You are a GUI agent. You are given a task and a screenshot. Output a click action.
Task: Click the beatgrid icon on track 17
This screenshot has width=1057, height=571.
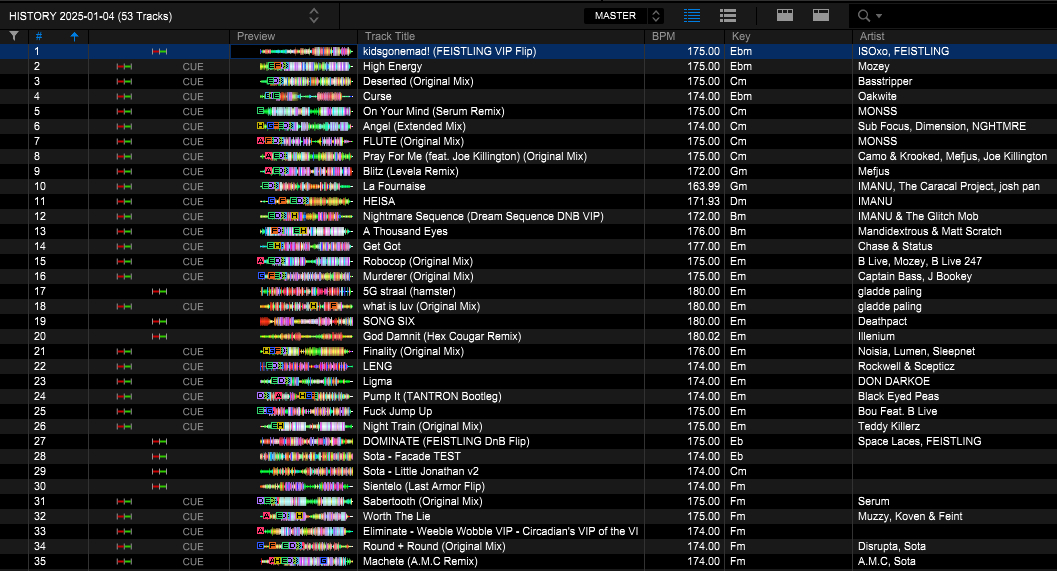(x=159, y=291)
